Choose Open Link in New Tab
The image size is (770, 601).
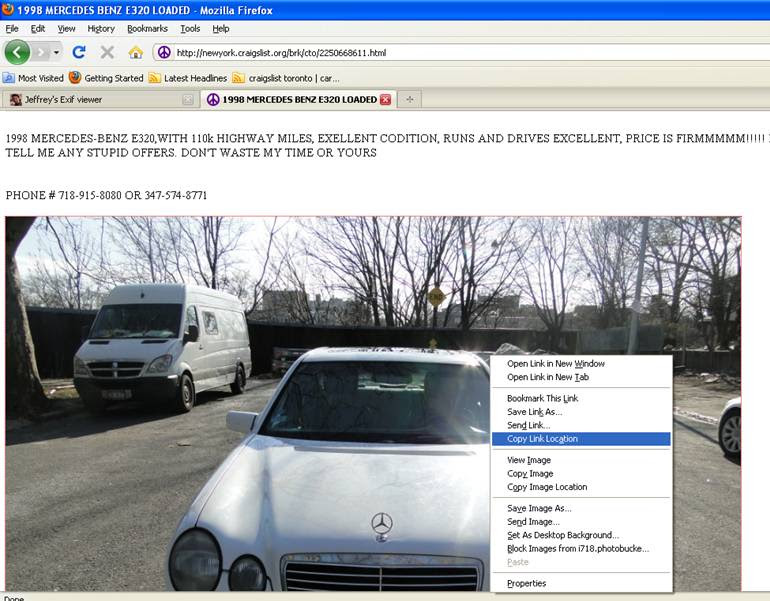point(581,377)
